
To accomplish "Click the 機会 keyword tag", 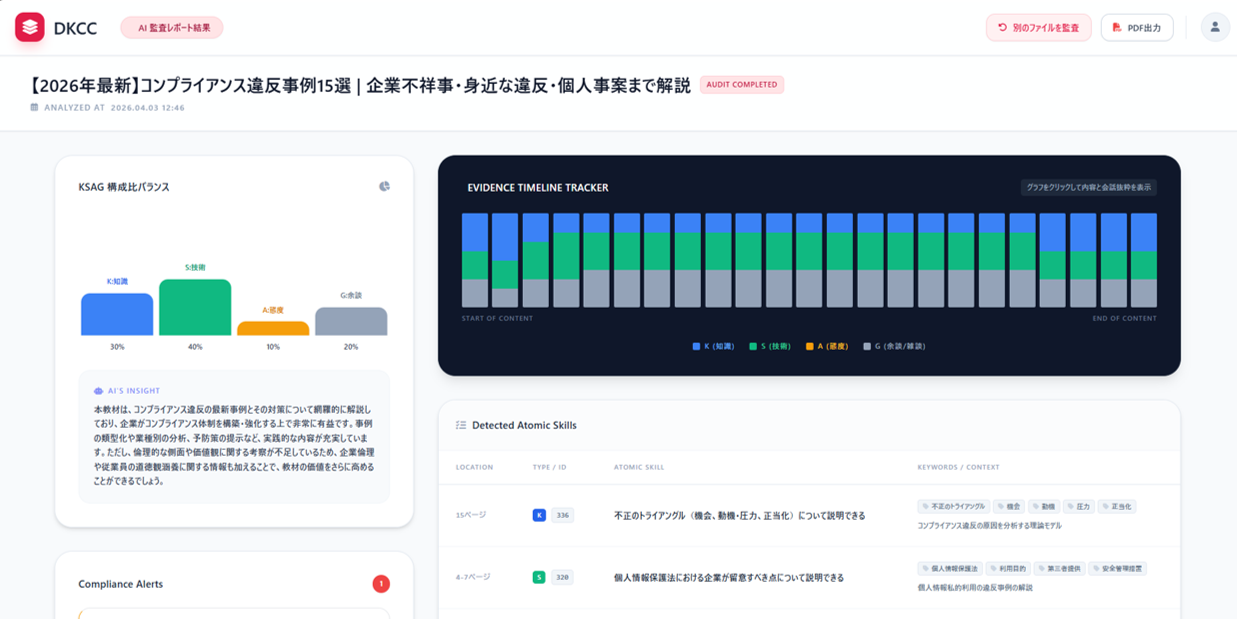I will [x=1009, y=507].
